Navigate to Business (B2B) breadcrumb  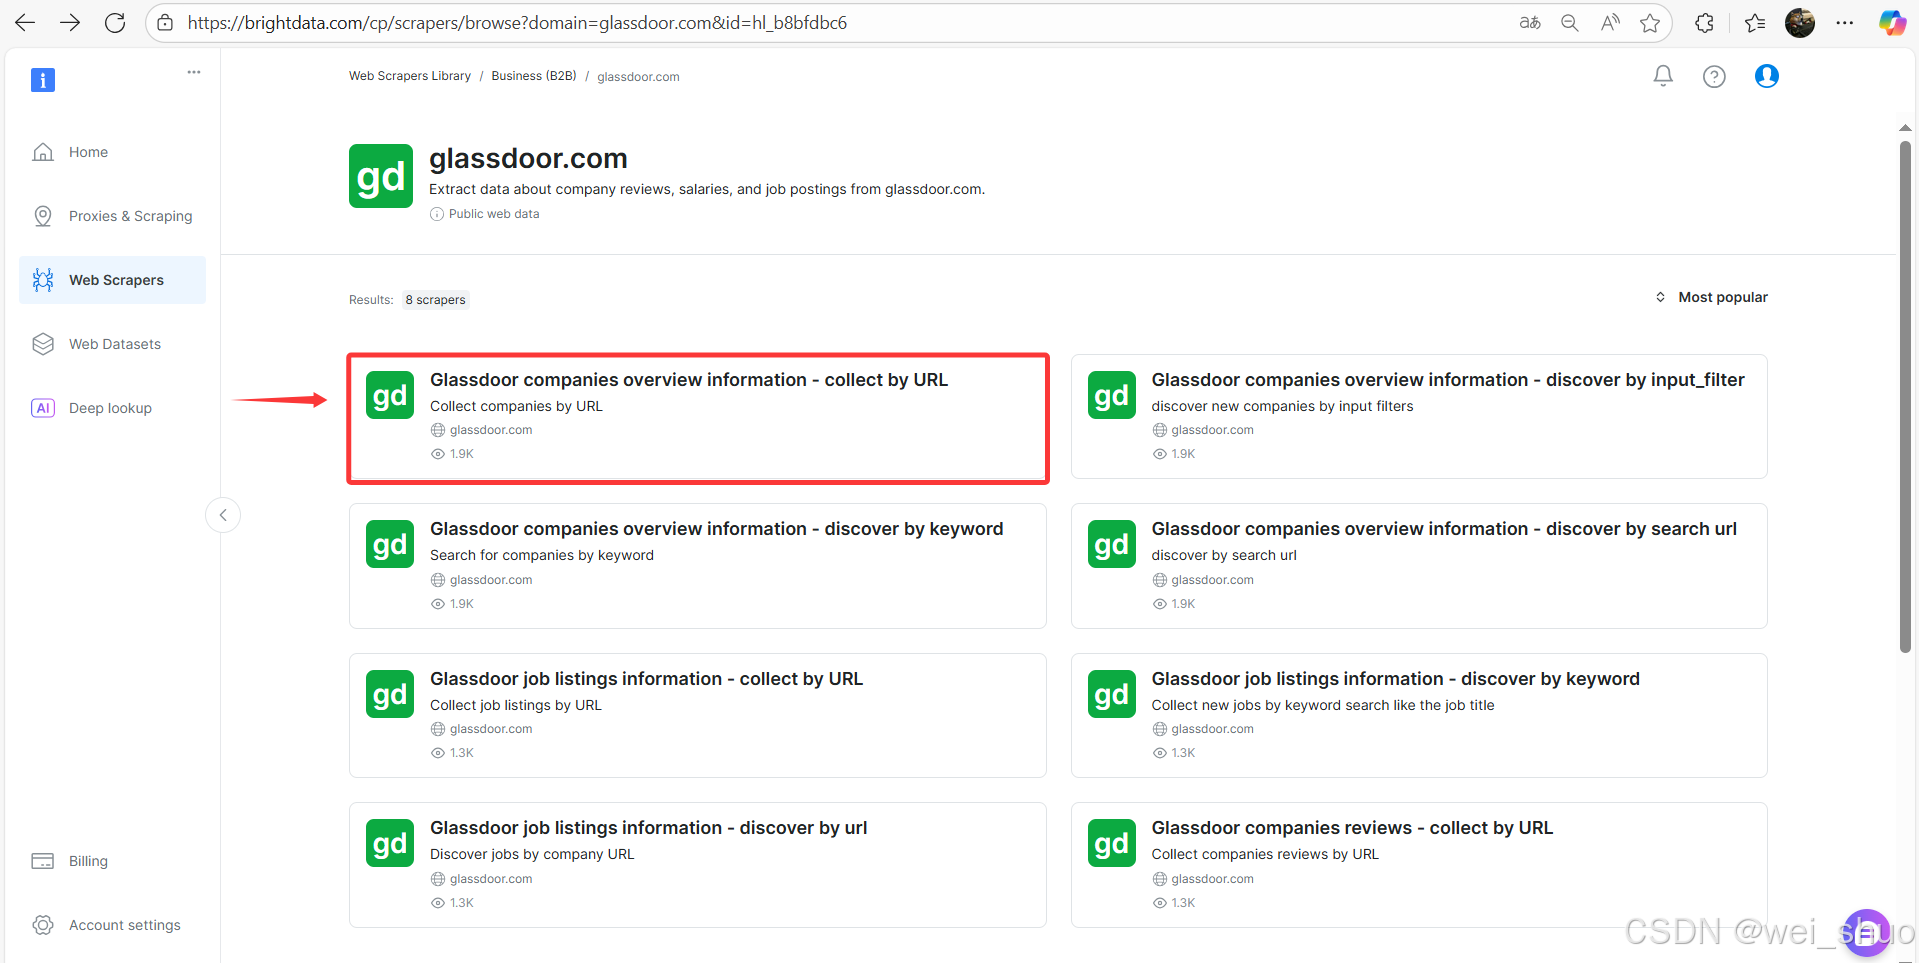[534, 76]
